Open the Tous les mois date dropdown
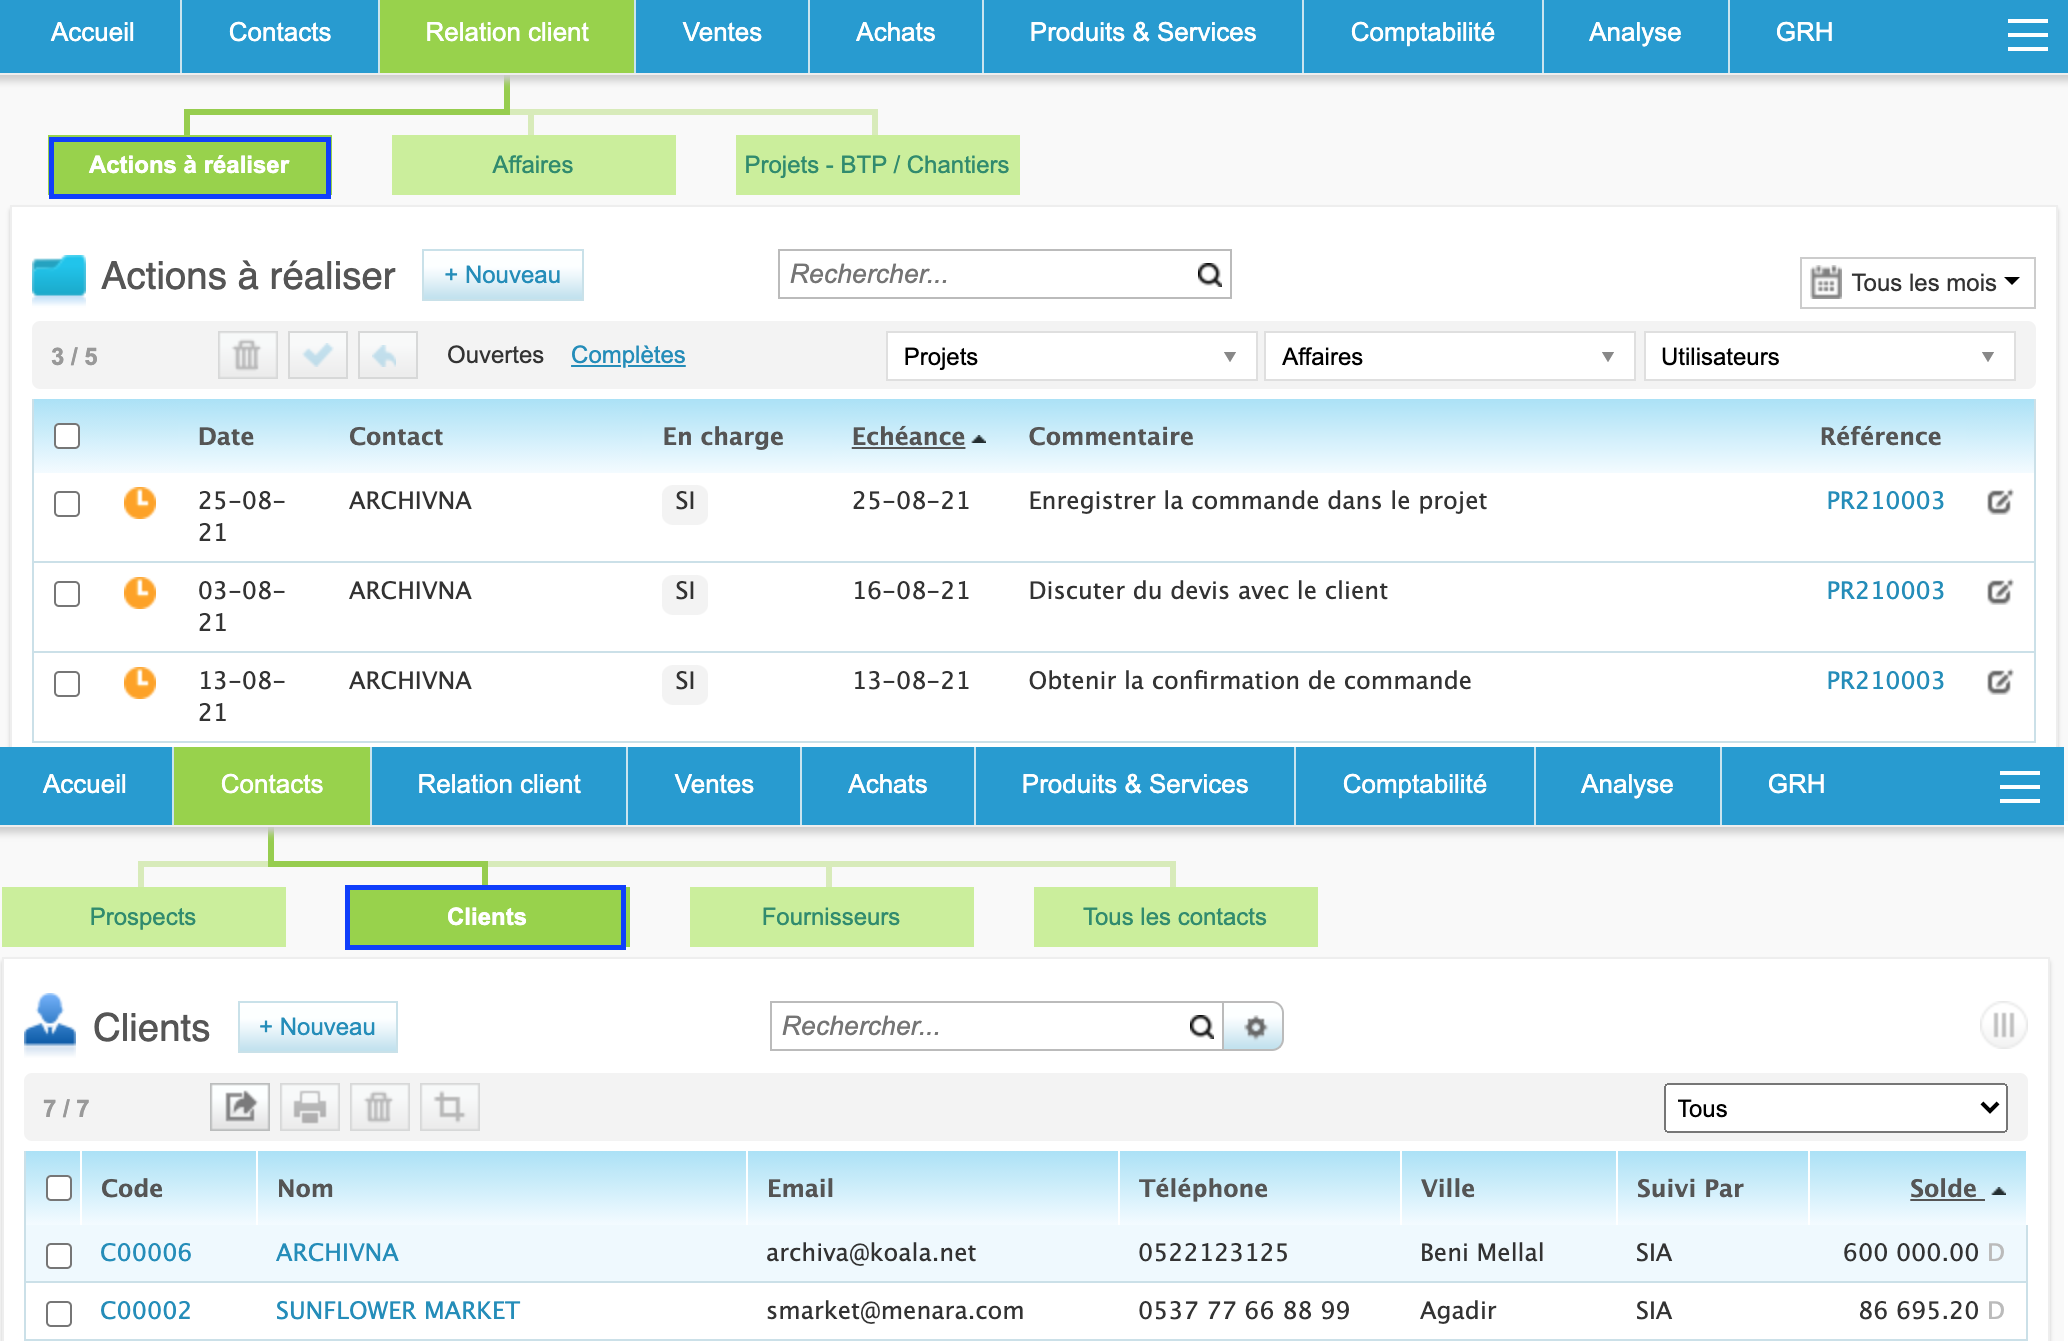The height and width of the screenshot is (1341, 2069). [x=1917, y=283]
